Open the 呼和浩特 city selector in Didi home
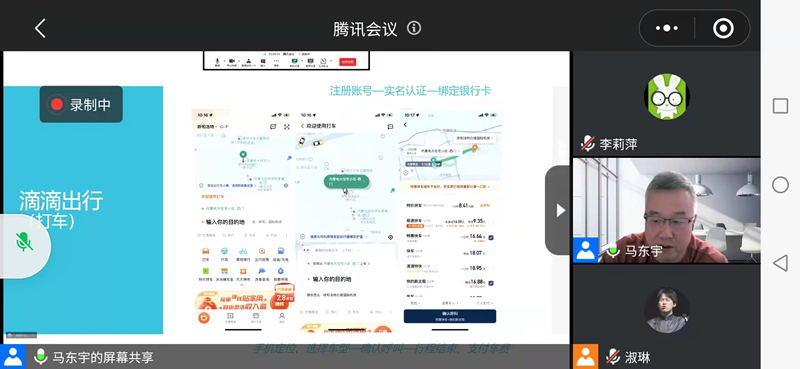Screen dimensions: 800x369 206,127
